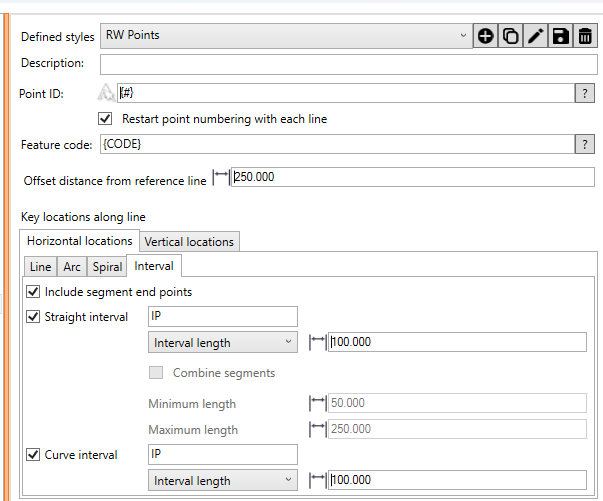Screen dimensions: 603x501
Task: Expand Straight interval's Interval length dropdown
Action: coord(222,343)
